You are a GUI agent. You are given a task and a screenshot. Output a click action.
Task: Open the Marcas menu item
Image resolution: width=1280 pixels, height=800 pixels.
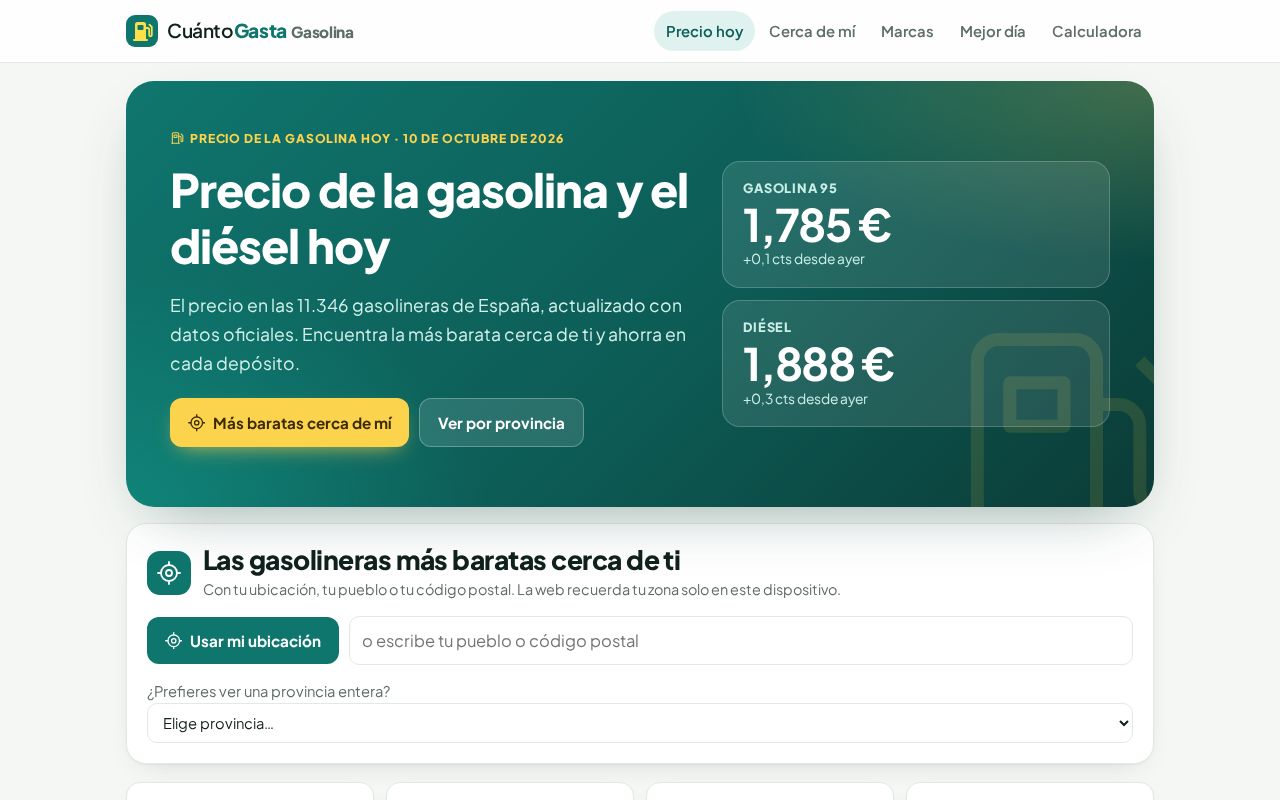(x=907, y=31)
